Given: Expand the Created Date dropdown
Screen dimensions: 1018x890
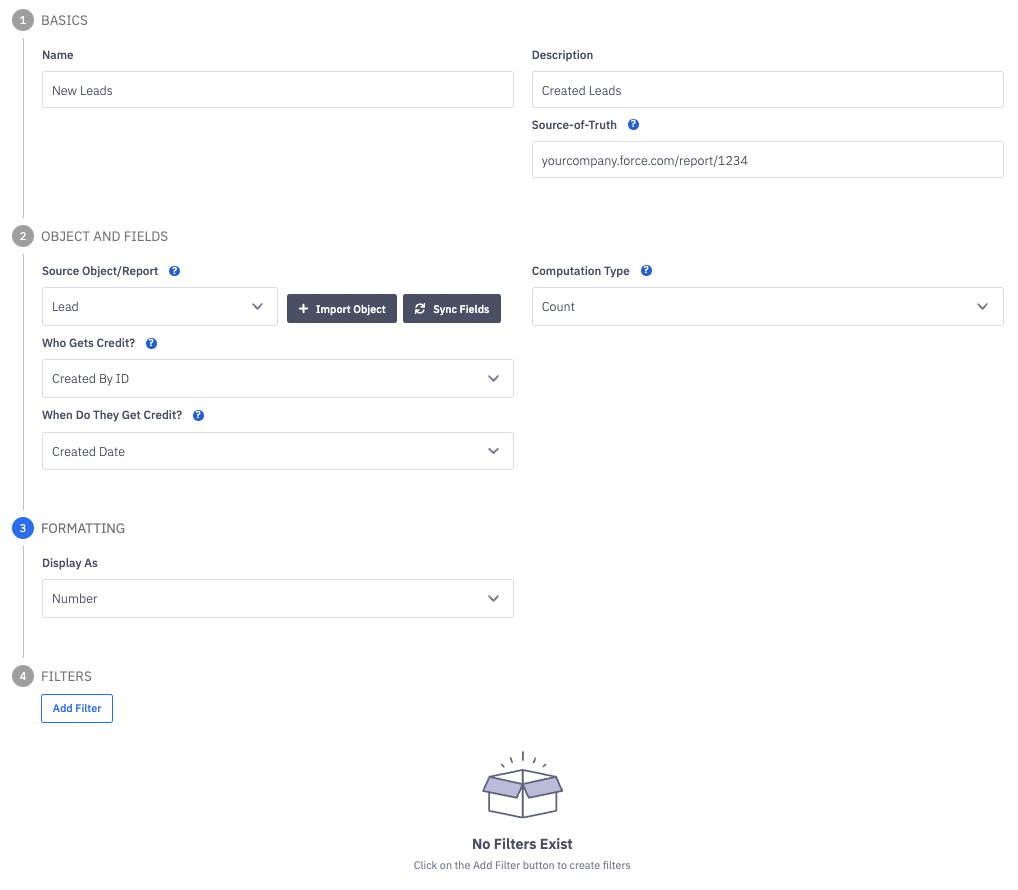Looking at the screenshot, I should [277, 451].
